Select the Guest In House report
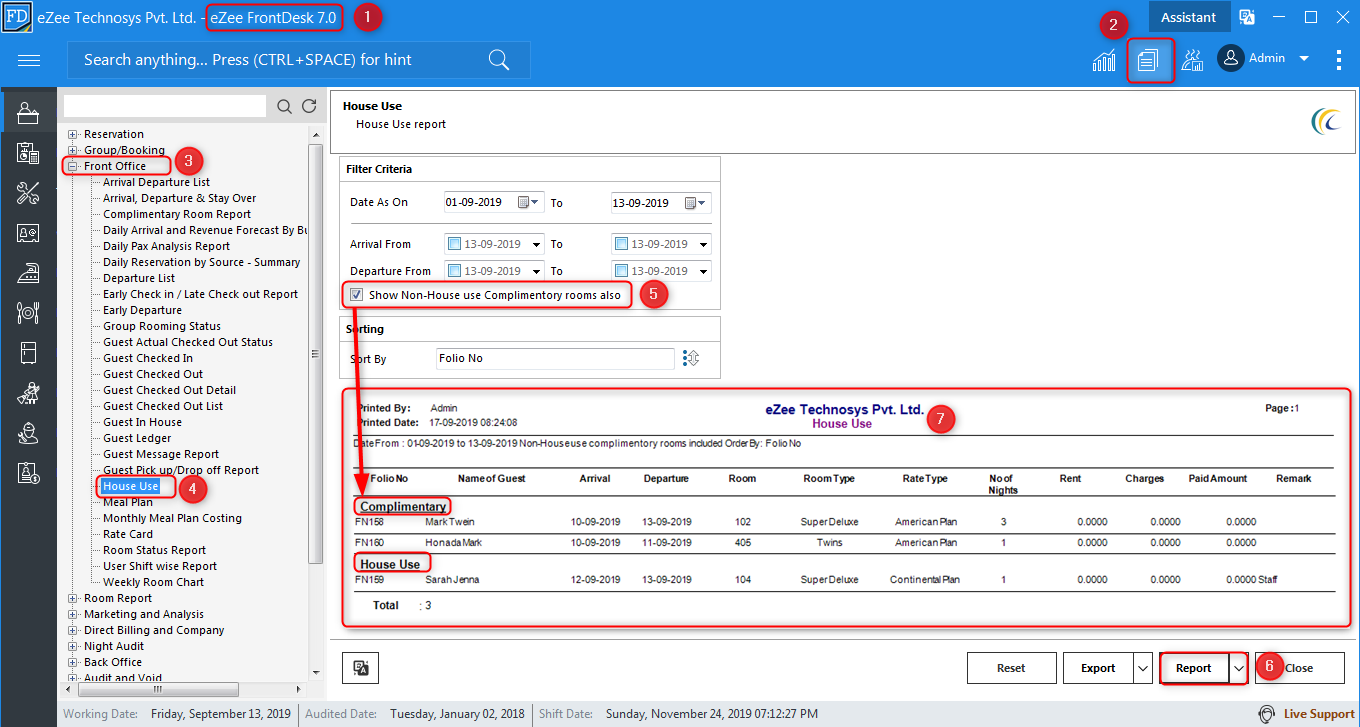Image resolution: width=1360 pixels, height=727 pixels. [x=142, y=422]
